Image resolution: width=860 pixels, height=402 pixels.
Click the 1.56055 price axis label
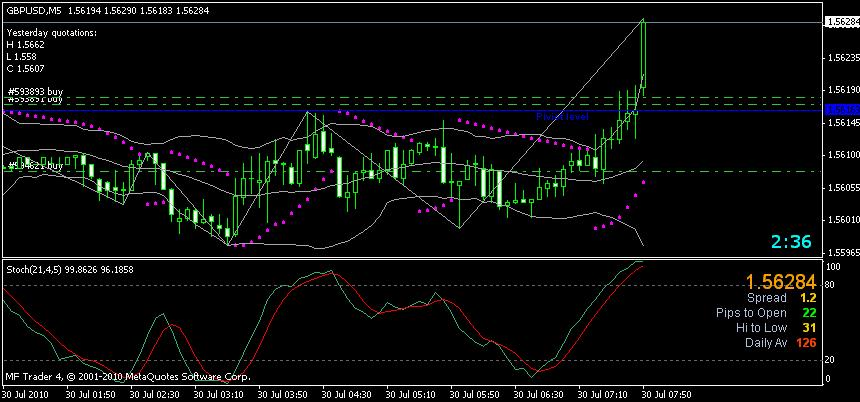pyautogui.click(x=842, y=188)
